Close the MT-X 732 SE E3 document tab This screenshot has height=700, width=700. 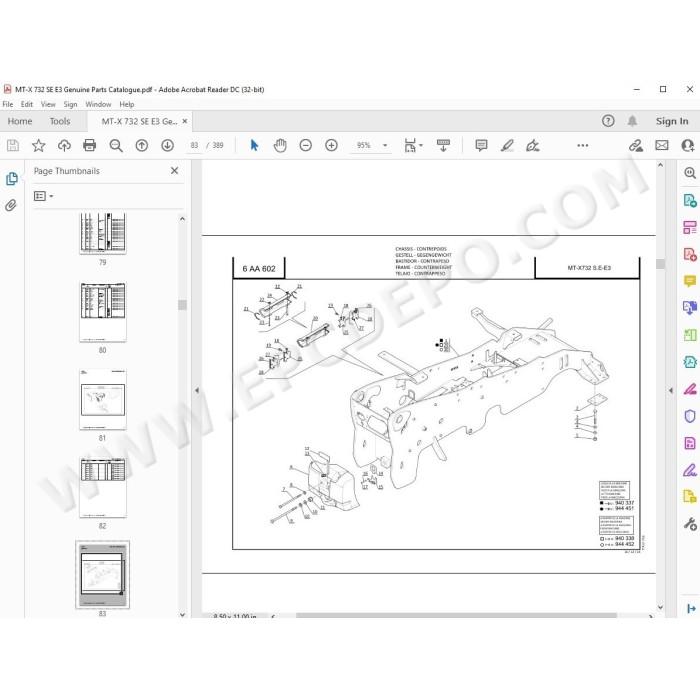click(x=185, y=121)
